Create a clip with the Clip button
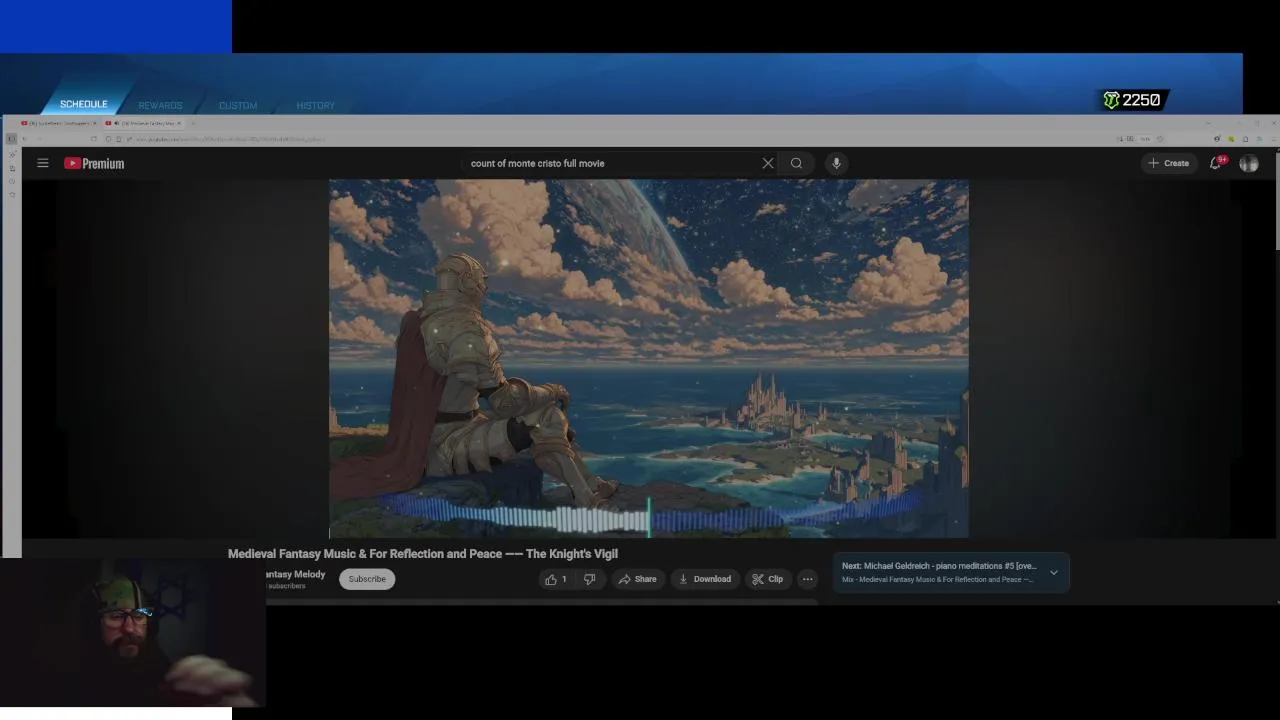Screen dimensions: 1280x720 [x=768, y=579]
